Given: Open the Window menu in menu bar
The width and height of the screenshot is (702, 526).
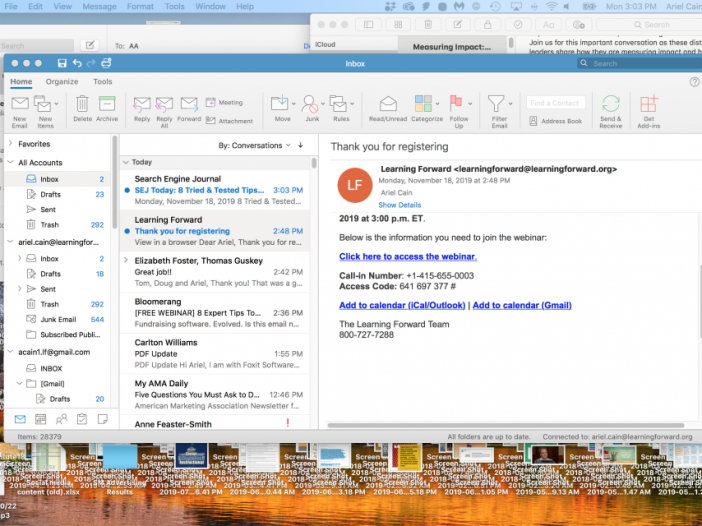Looking at the screenshot, I should pos(210,6).
